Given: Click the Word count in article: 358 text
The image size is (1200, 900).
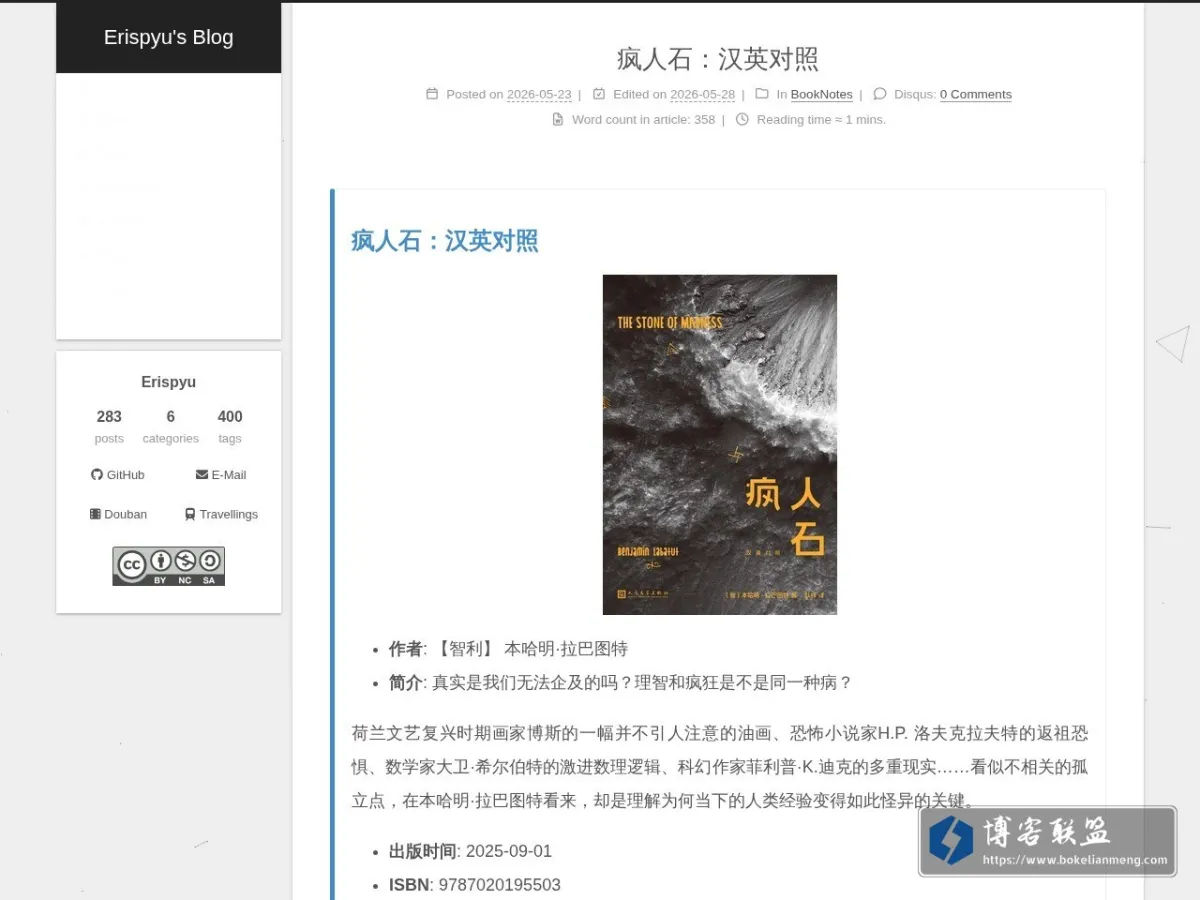Looking at the screenshot, I should coord(643,120).
